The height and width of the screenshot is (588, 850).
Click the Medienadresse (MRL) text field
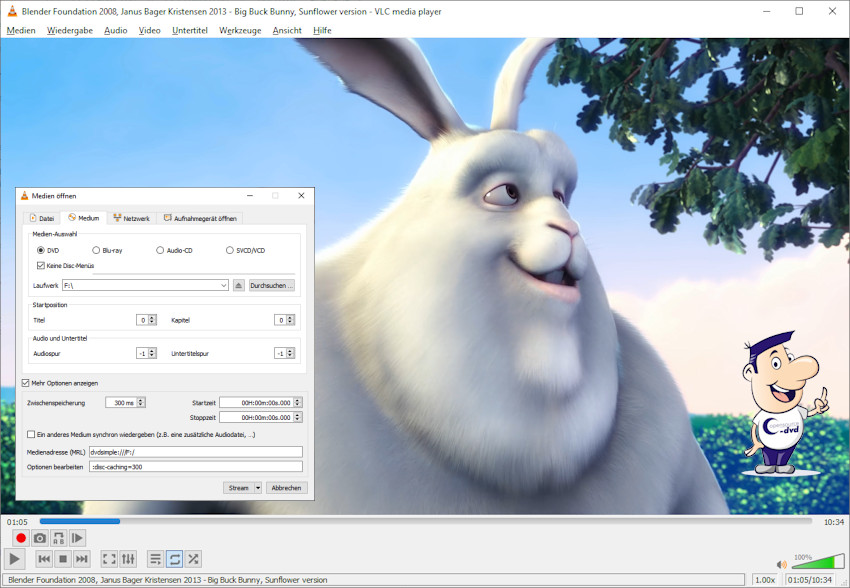pyautogui.click(x=195, y=452)
